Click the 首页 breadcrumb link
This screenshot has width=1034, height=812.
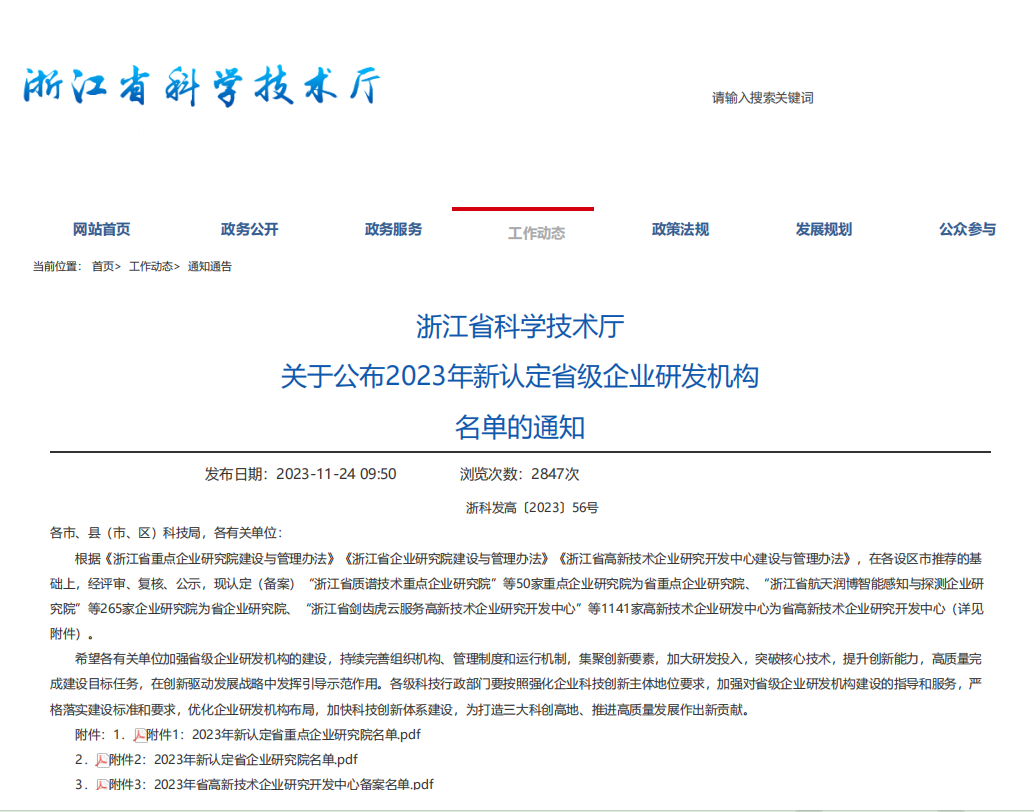[103, 266]
